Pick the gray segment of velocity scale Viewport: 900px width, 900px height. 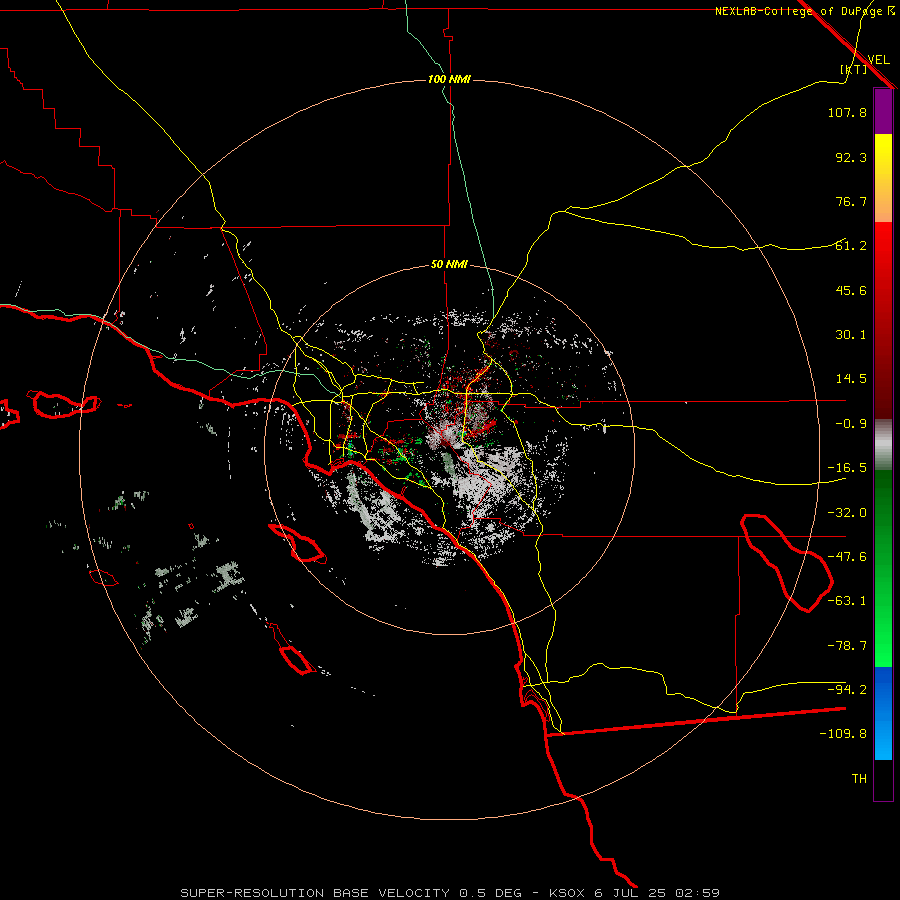pyautogui.click(x=883, y=445)
